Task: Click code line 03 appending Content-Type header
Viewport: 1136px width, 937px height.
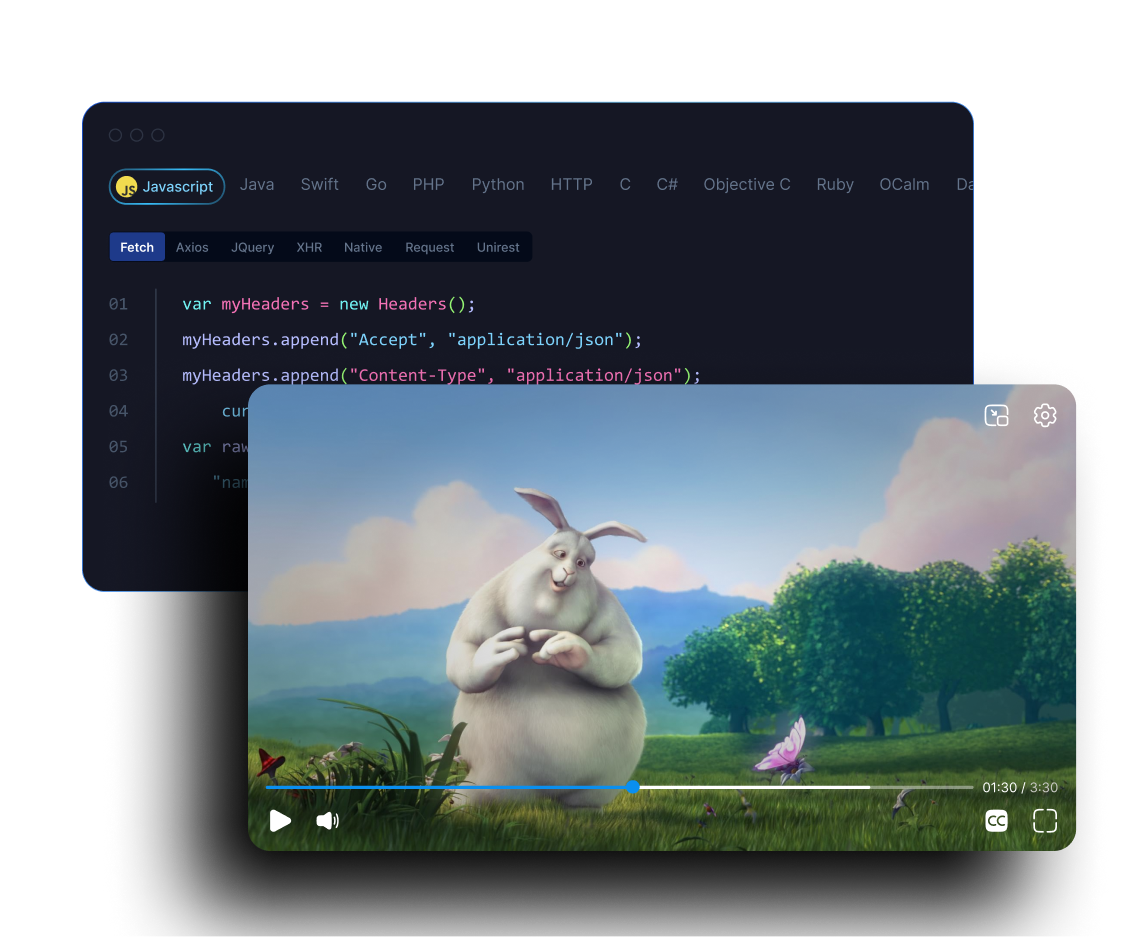Action: 441,375
